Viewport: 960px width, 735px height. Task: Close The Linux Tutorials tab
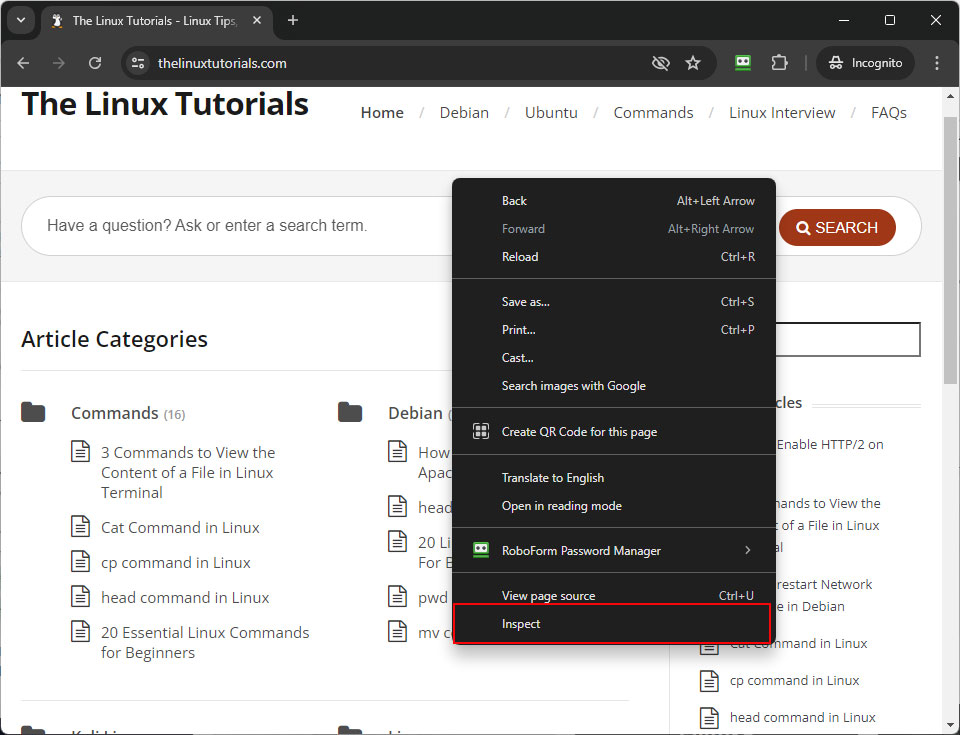coord(257,20)
